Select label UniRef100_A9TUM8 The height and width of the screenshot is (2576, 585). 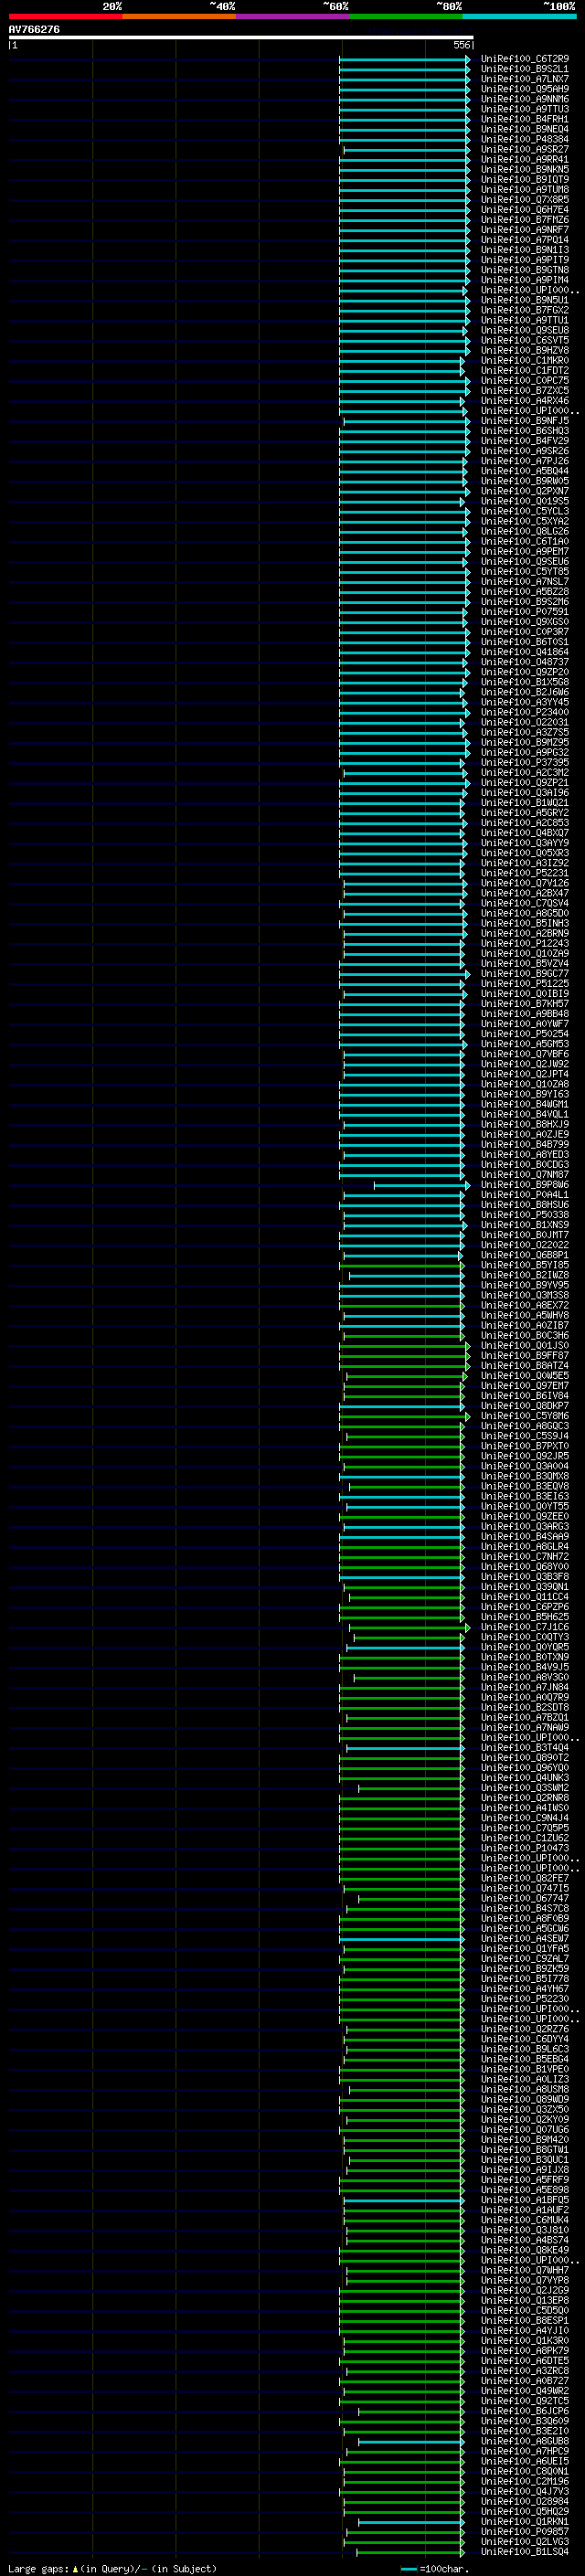pos(524,189)
